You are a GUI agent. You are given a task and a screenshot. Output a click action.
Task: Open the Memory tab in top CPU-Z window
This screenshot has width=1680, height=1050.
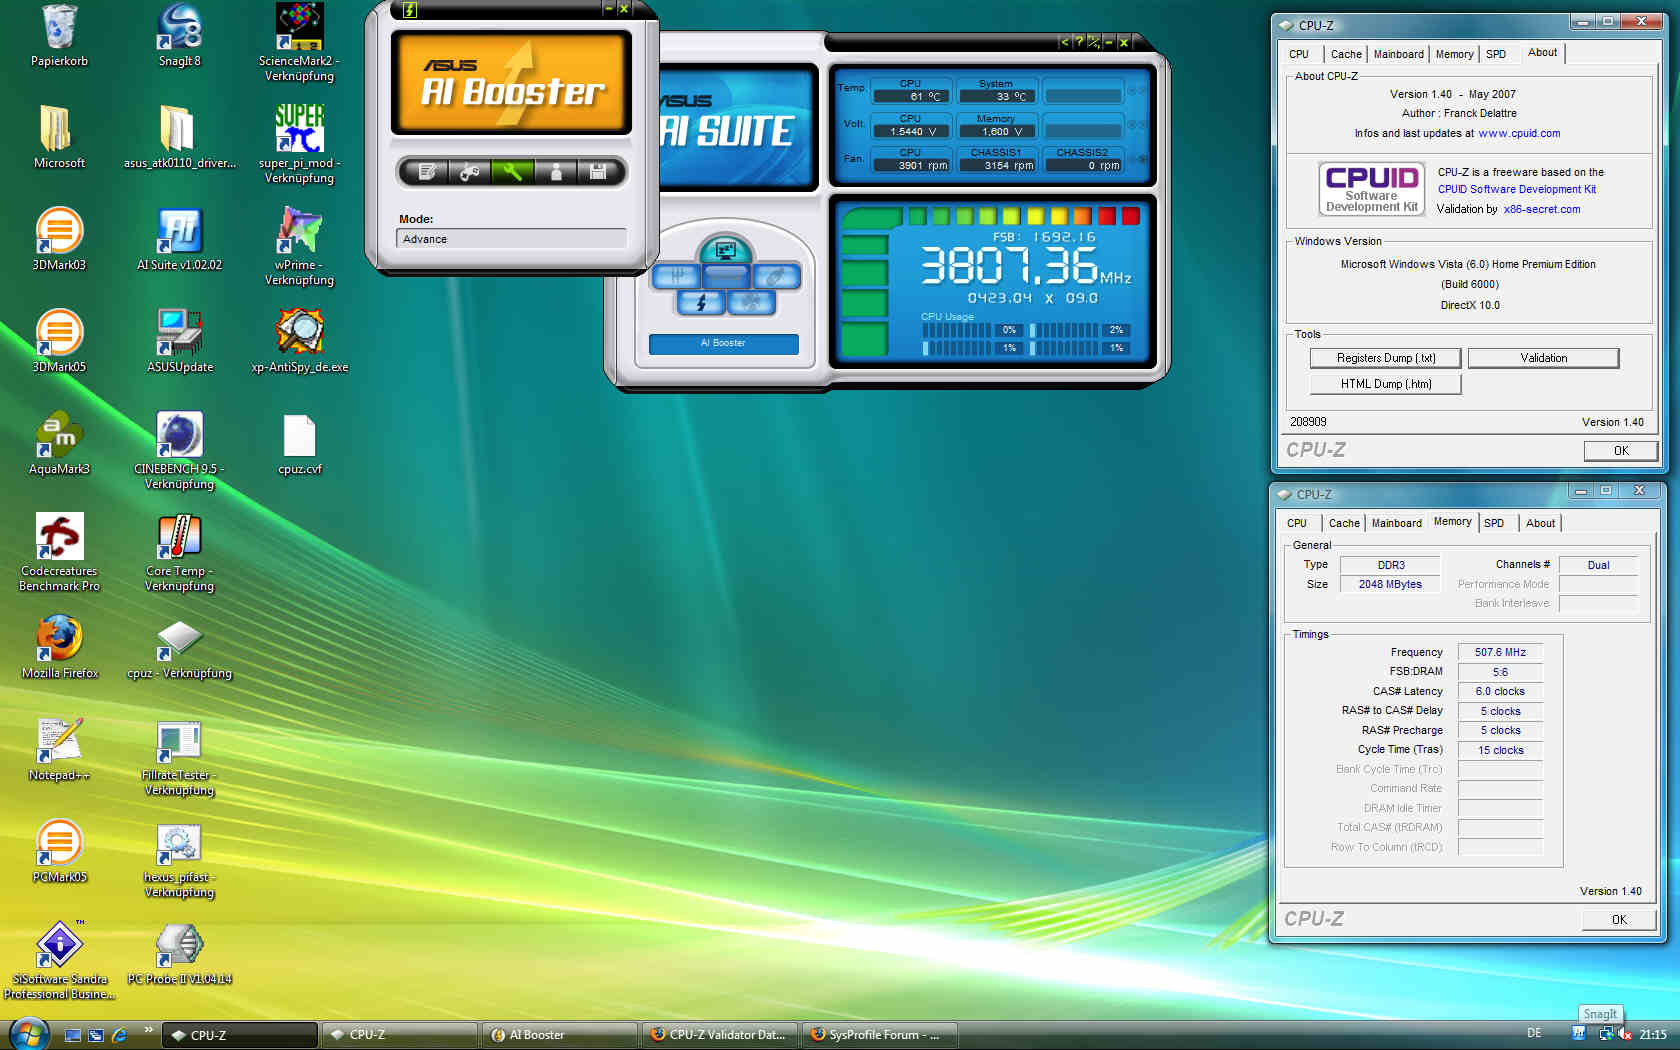[1455, 55]
